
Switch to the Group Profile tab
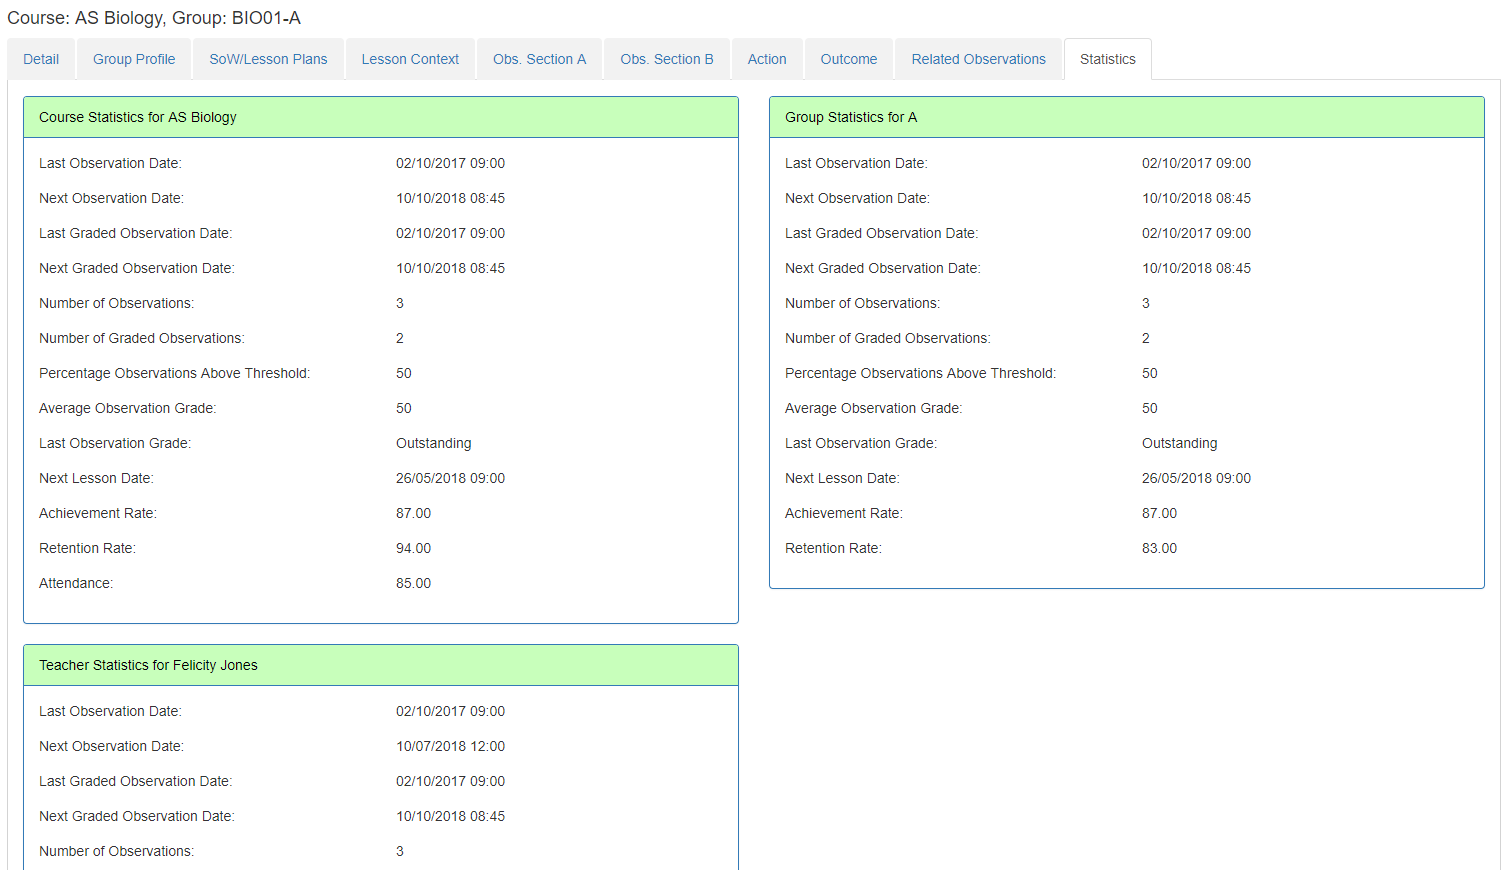point(134,59)
